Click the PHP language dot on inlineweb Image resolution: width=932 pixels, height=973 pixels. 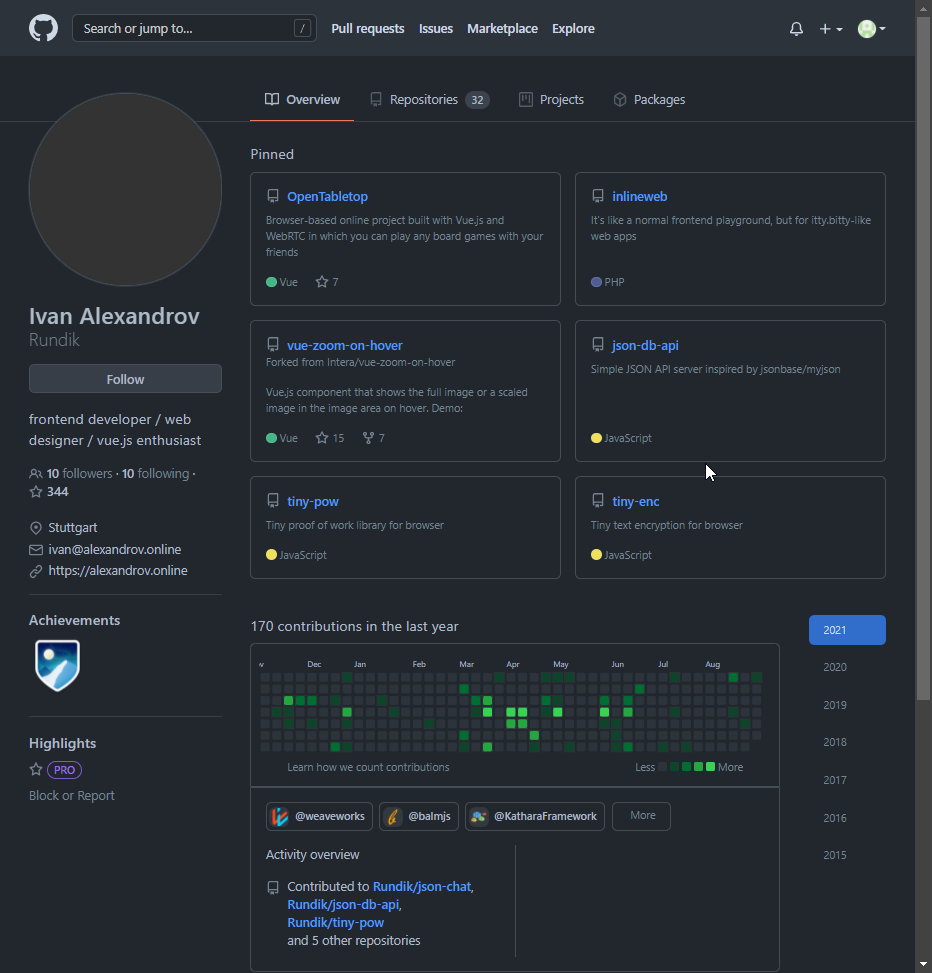click(596, 282)
